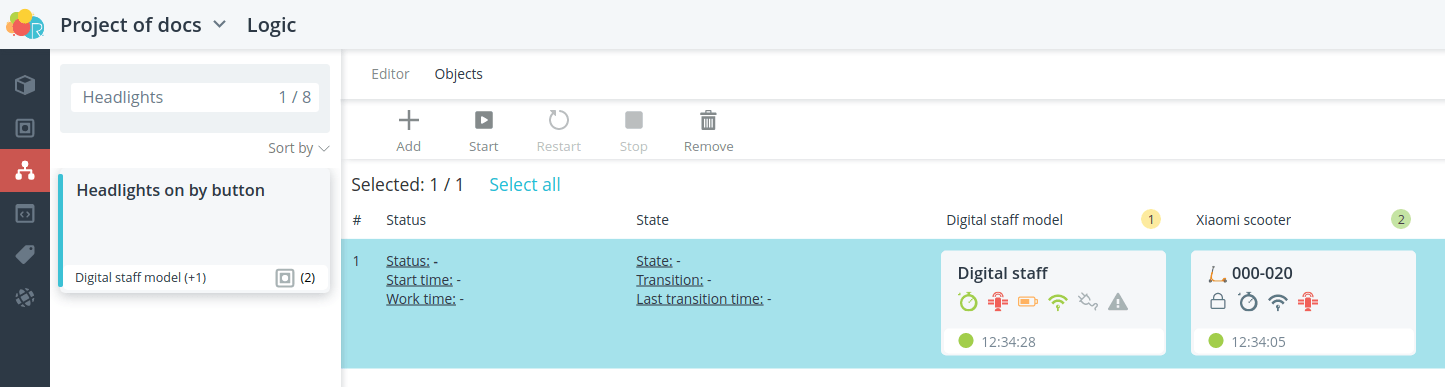Switch to the Objects tab

(x=459, y=74)
